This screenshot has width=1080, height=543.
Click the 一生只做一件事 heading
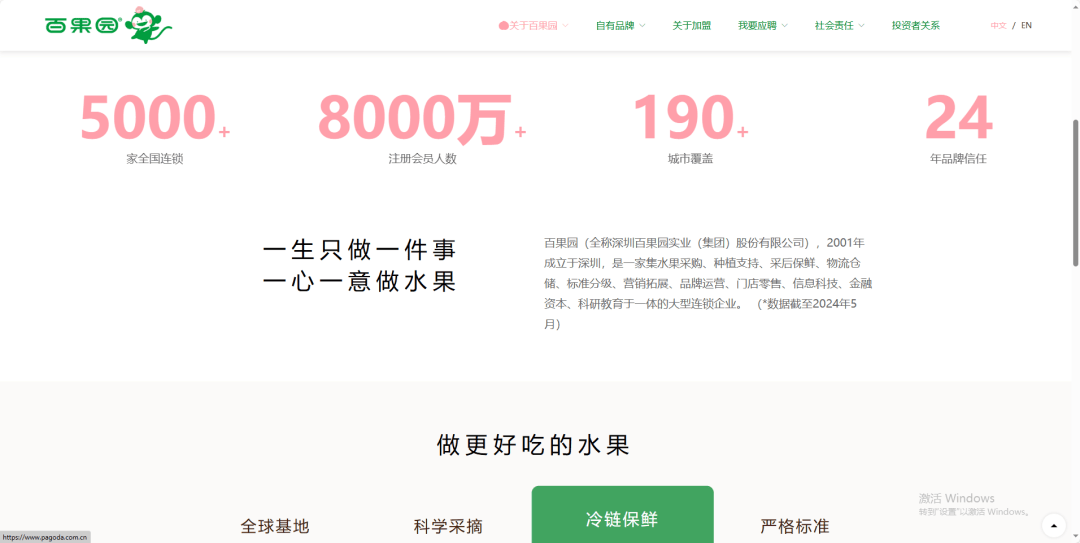pos(360,250)
